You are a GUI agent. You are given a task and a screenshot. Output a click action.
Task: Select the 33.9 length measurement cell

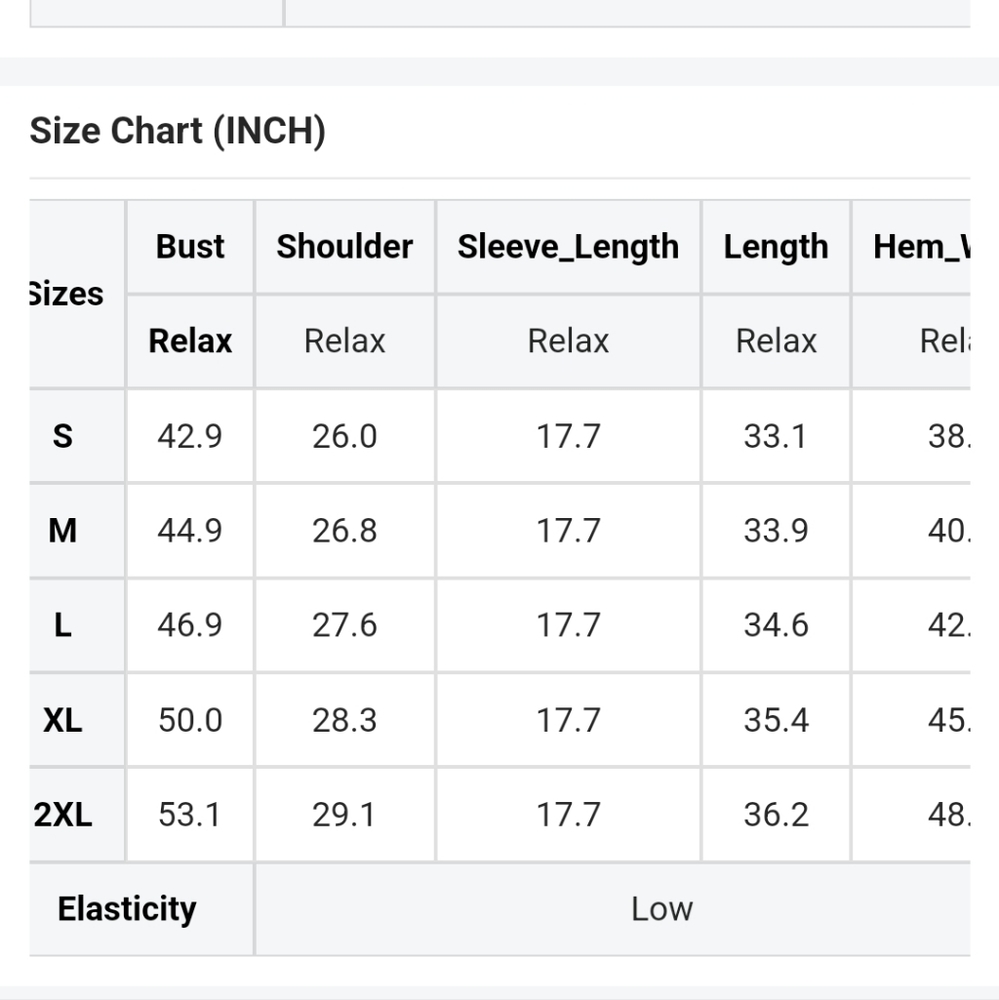coord(776,530)
